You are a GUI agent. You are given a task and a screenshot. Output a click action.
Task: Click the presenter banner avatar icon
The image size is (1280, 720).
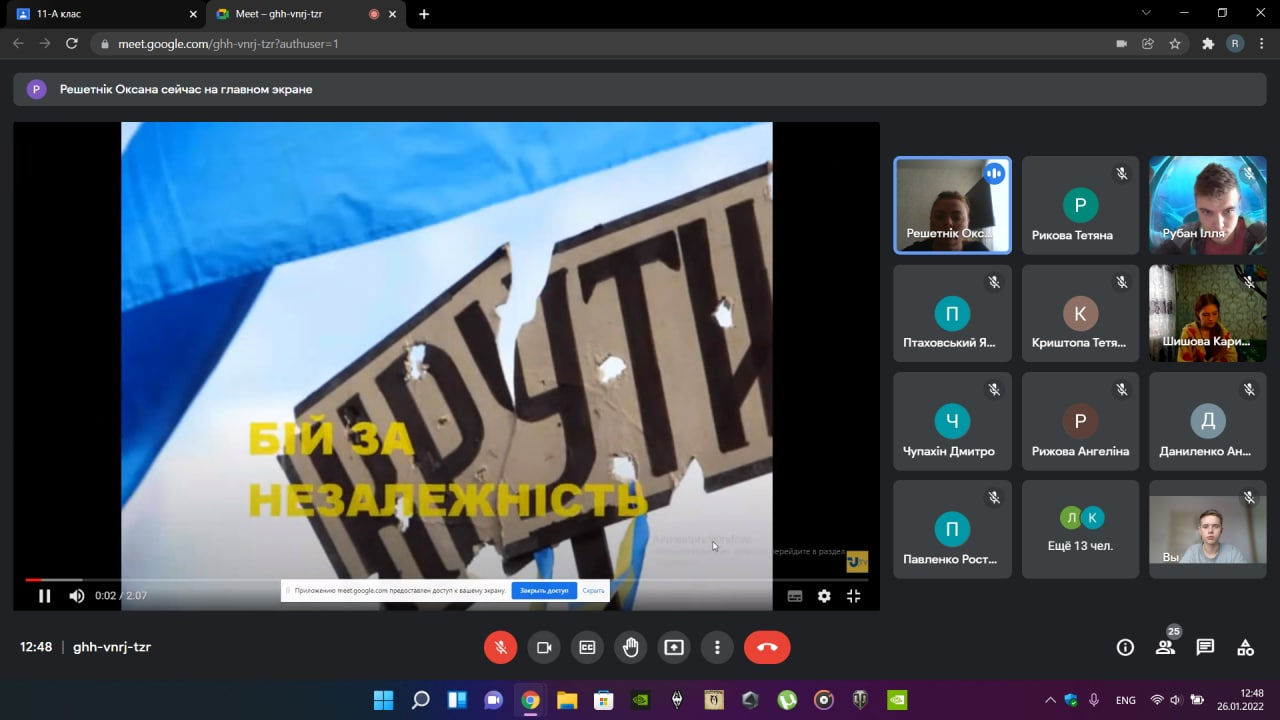click(x=37, y=89)
